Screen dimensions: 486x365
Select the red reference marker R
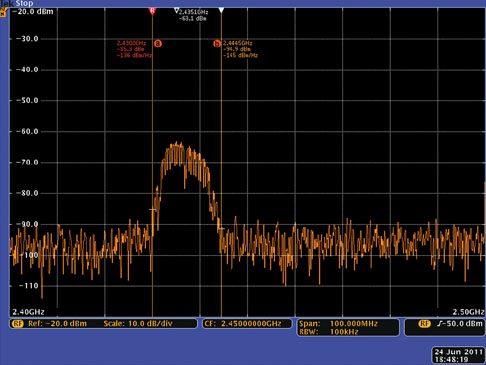click(x=152, y=11)
